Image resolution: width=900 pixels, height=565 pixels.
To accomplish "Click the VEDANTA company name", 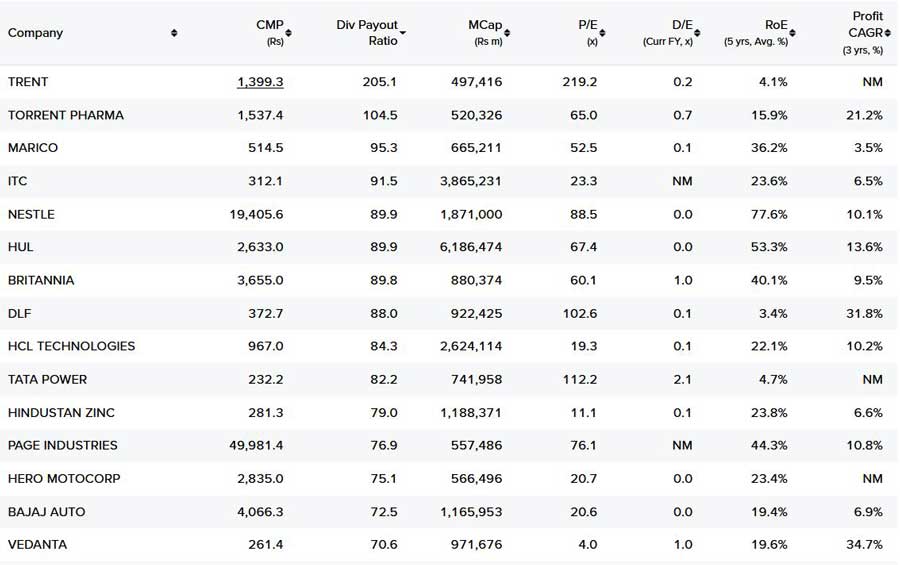I will [x=37, y=545].
